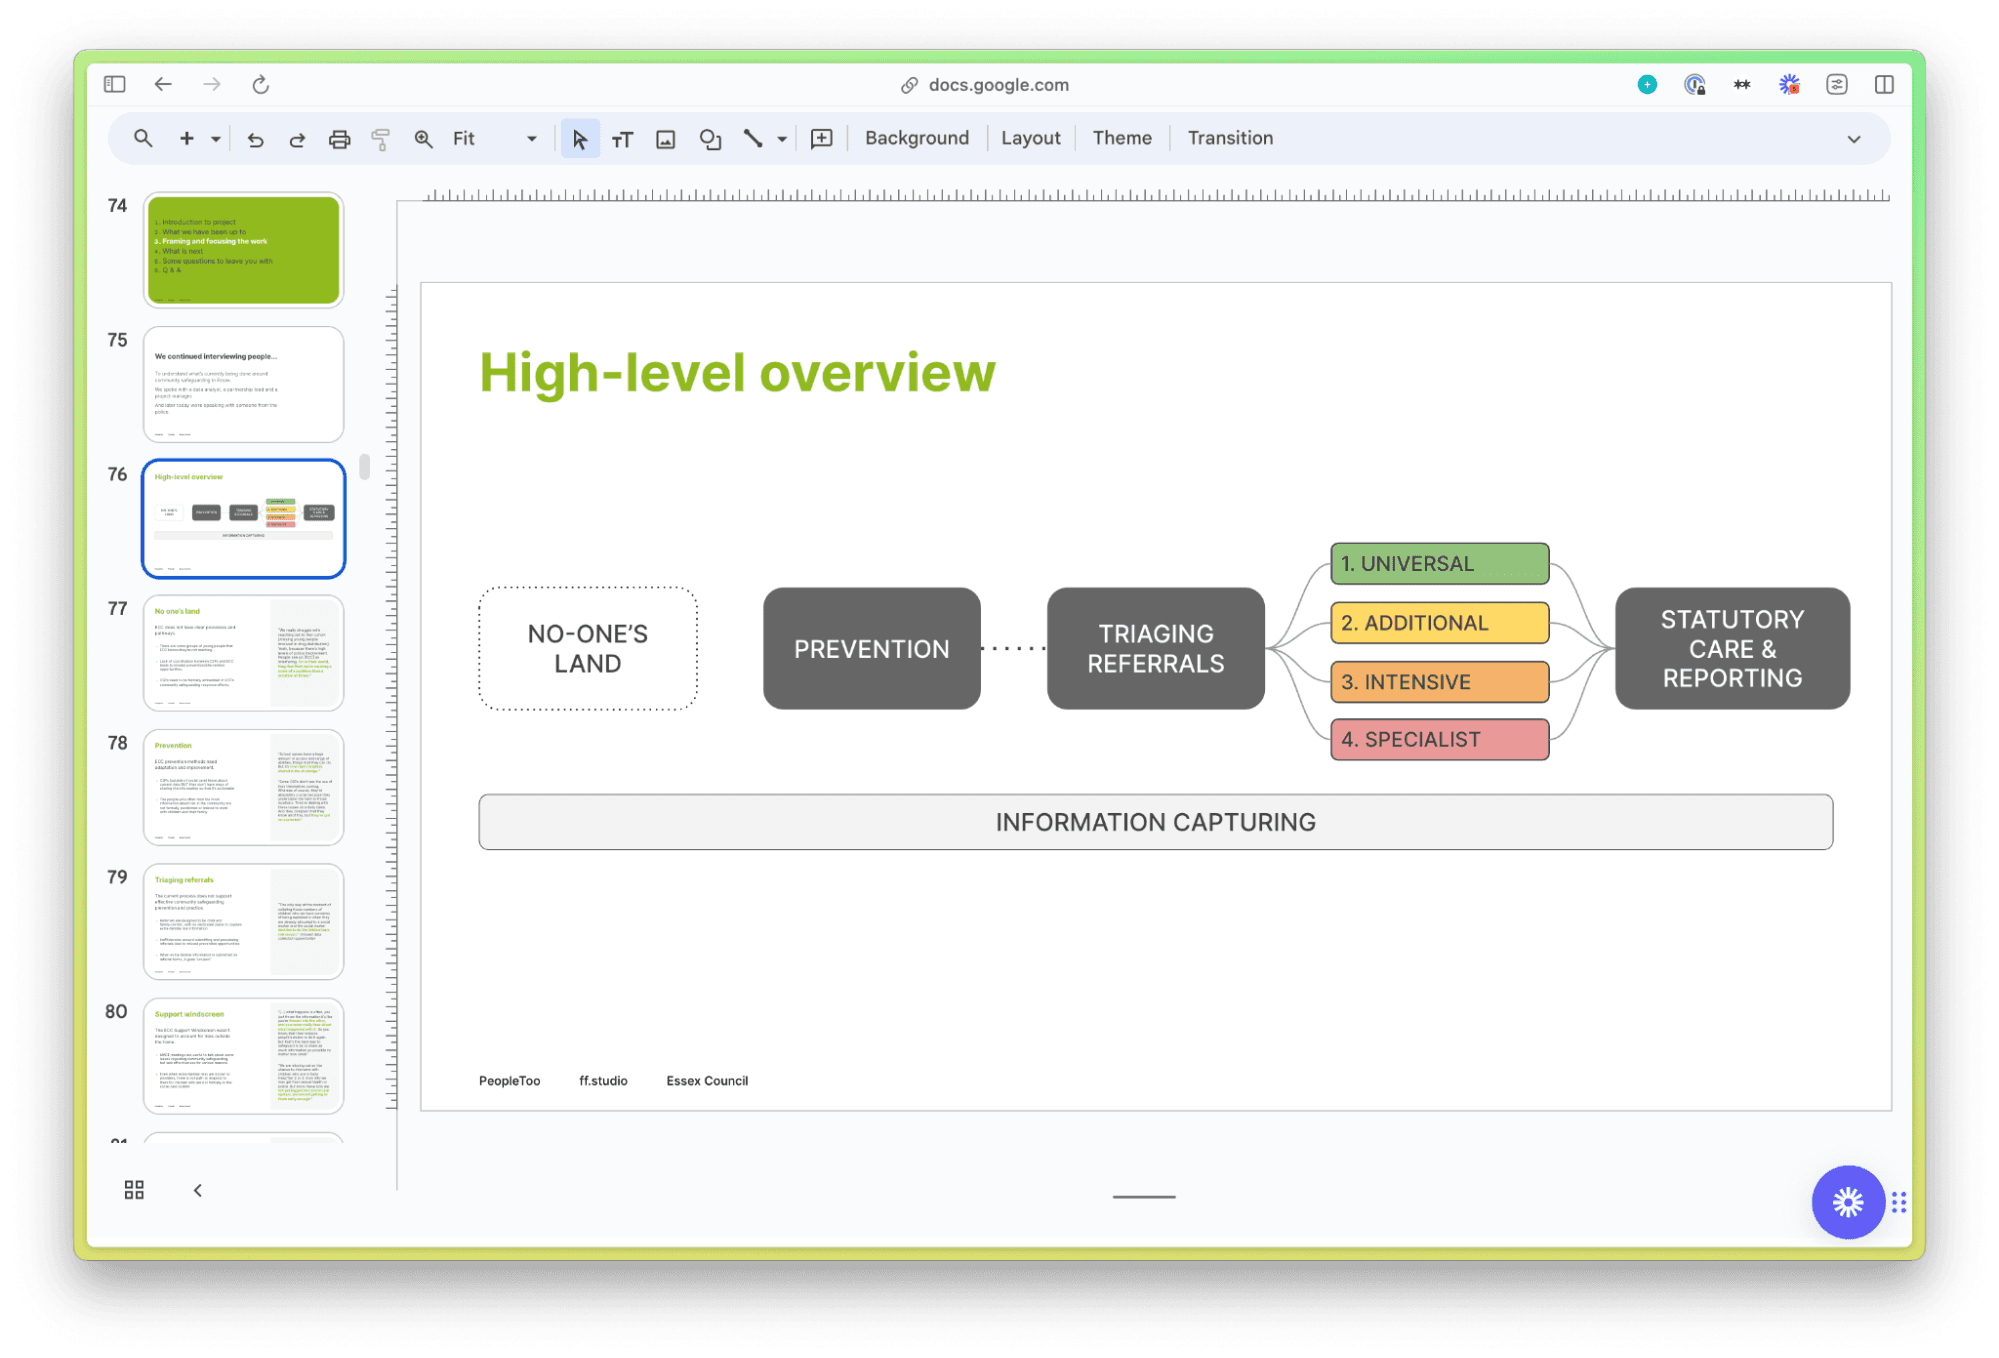This screenshot has height=1358, width=1999.
Task: Insert a shape
Action: click(x=710, y=140)
